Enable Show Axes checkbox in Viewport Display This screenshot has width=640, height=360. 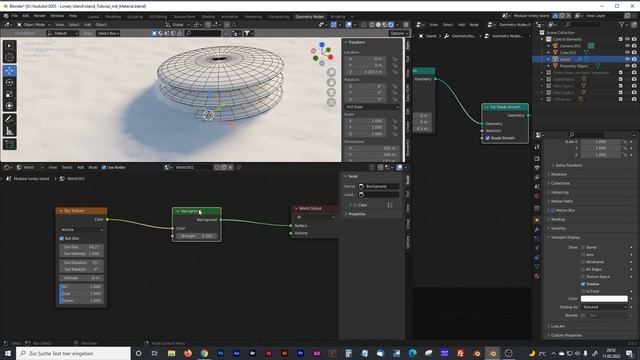pyautogui.click(x=583, y=255)
